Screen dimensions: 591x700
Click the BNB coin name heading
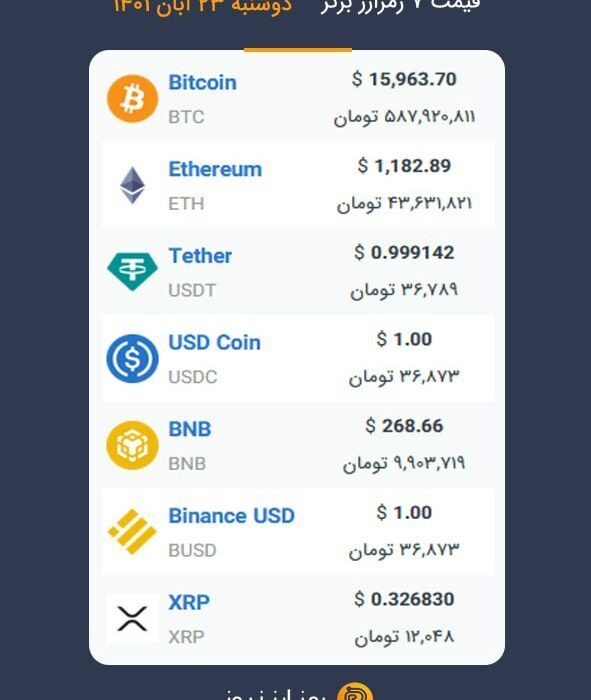(190, 429)
